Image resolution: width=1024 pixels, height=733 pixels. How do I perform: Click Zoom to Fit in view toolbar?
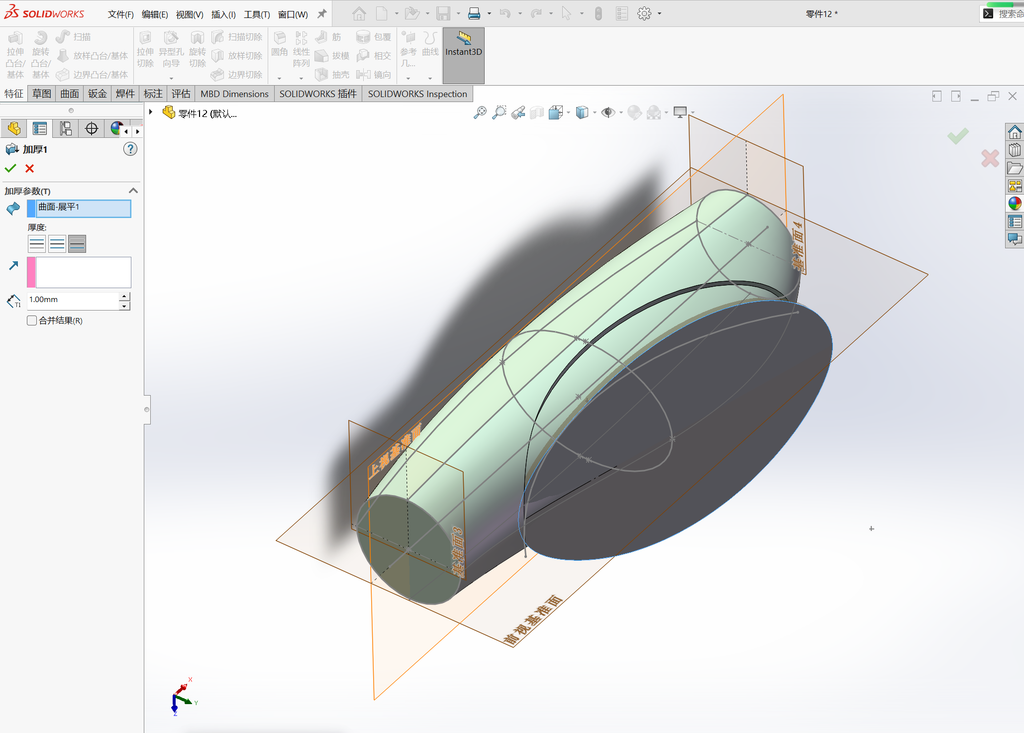[x=480, y=113]
